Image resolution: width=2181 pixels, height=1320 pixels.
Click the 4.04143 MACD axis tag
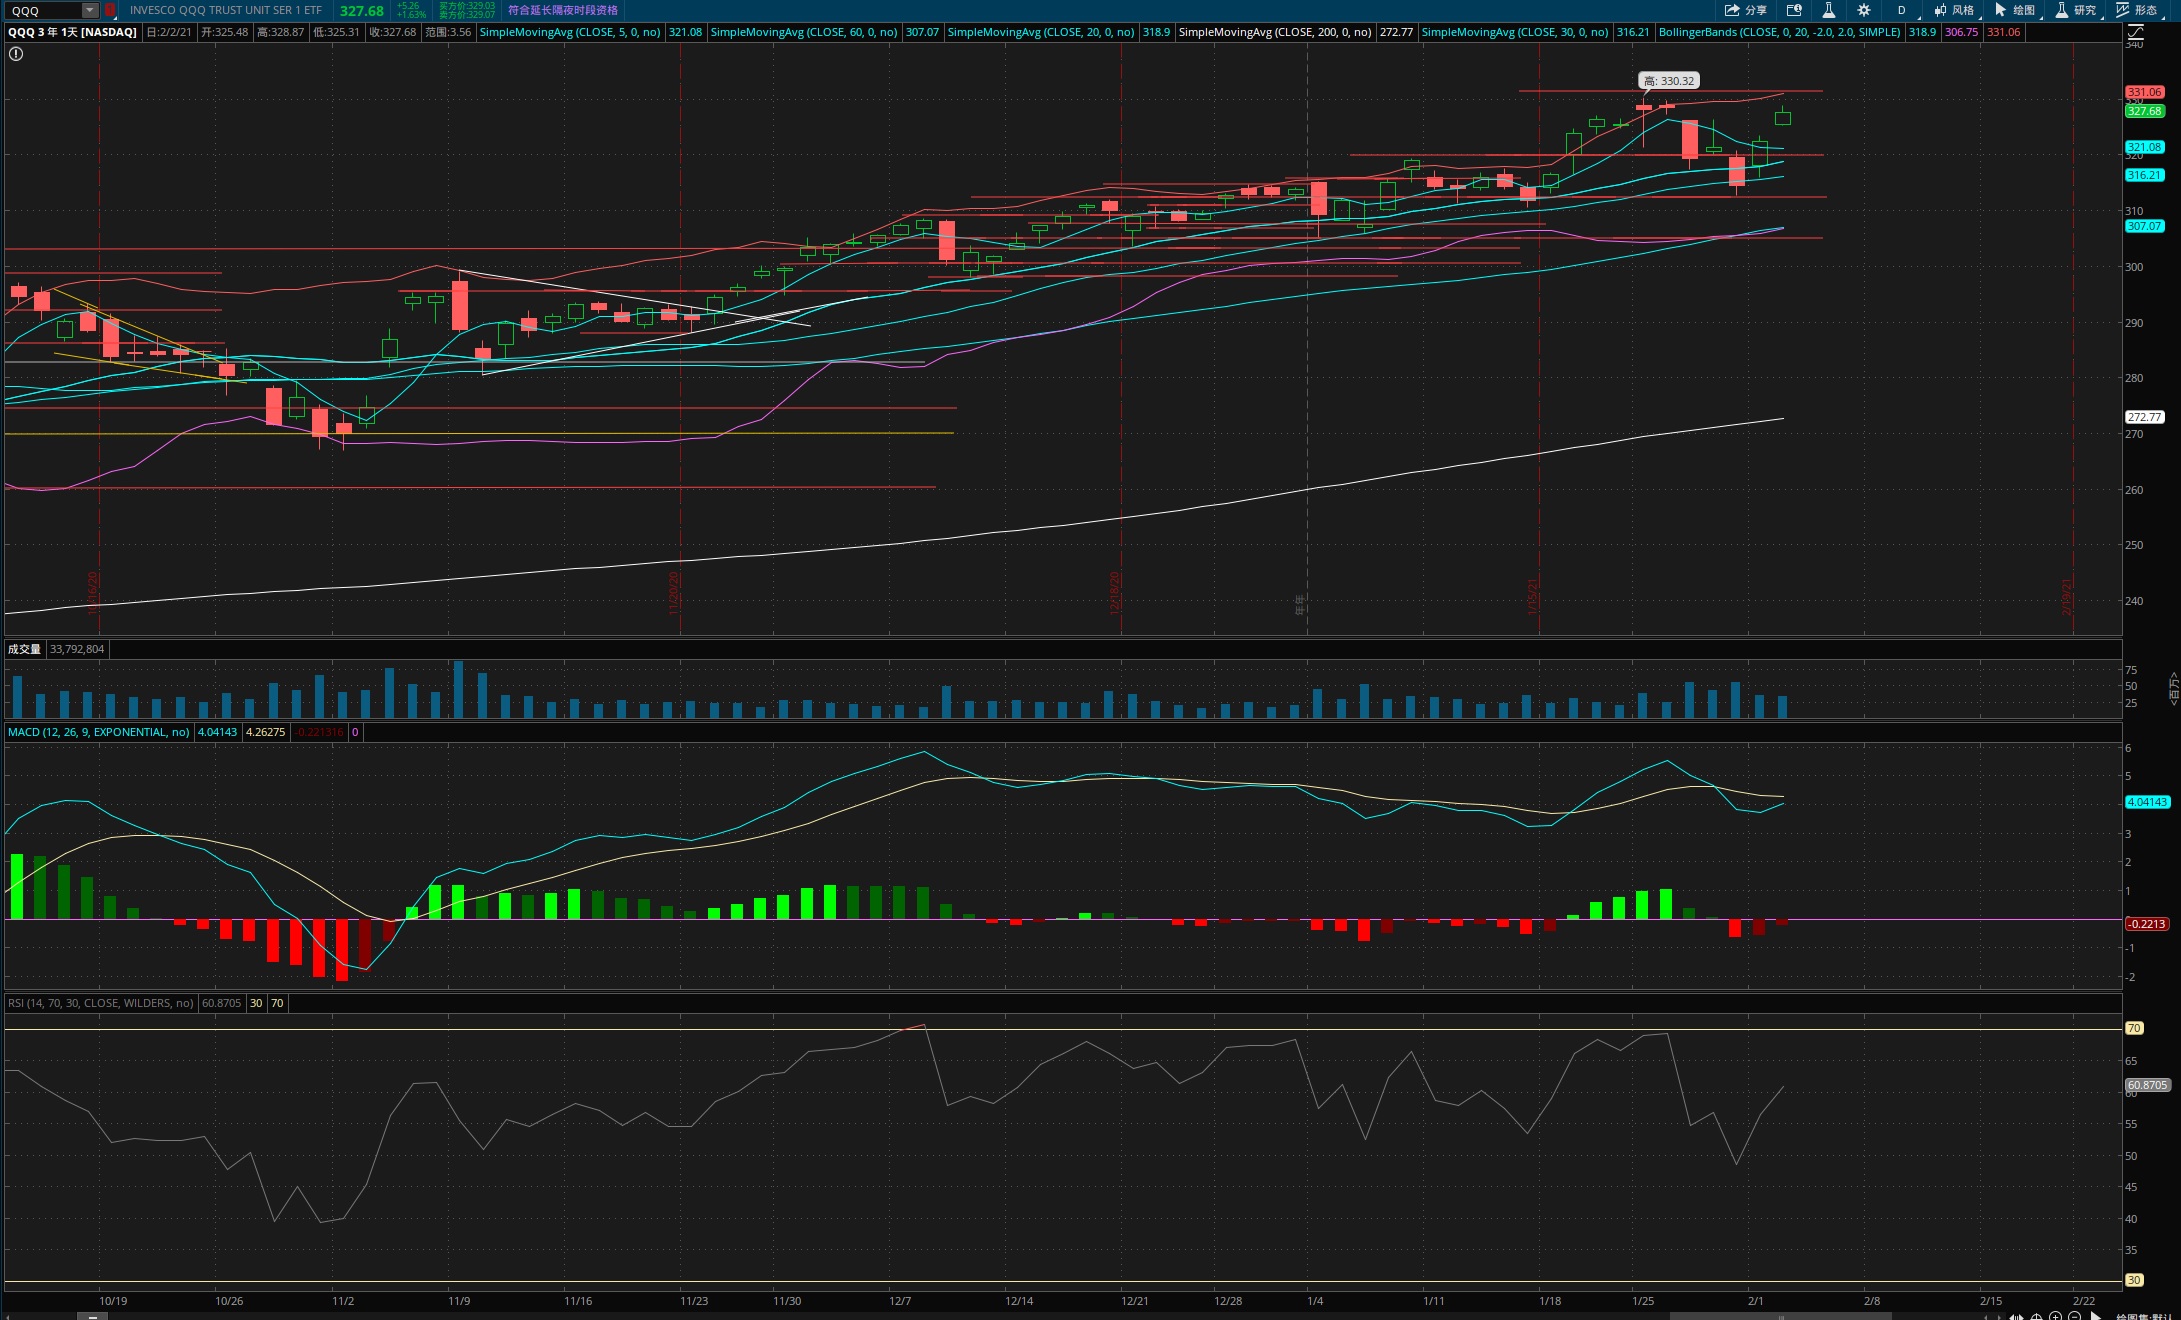(x=2147, y=802)
